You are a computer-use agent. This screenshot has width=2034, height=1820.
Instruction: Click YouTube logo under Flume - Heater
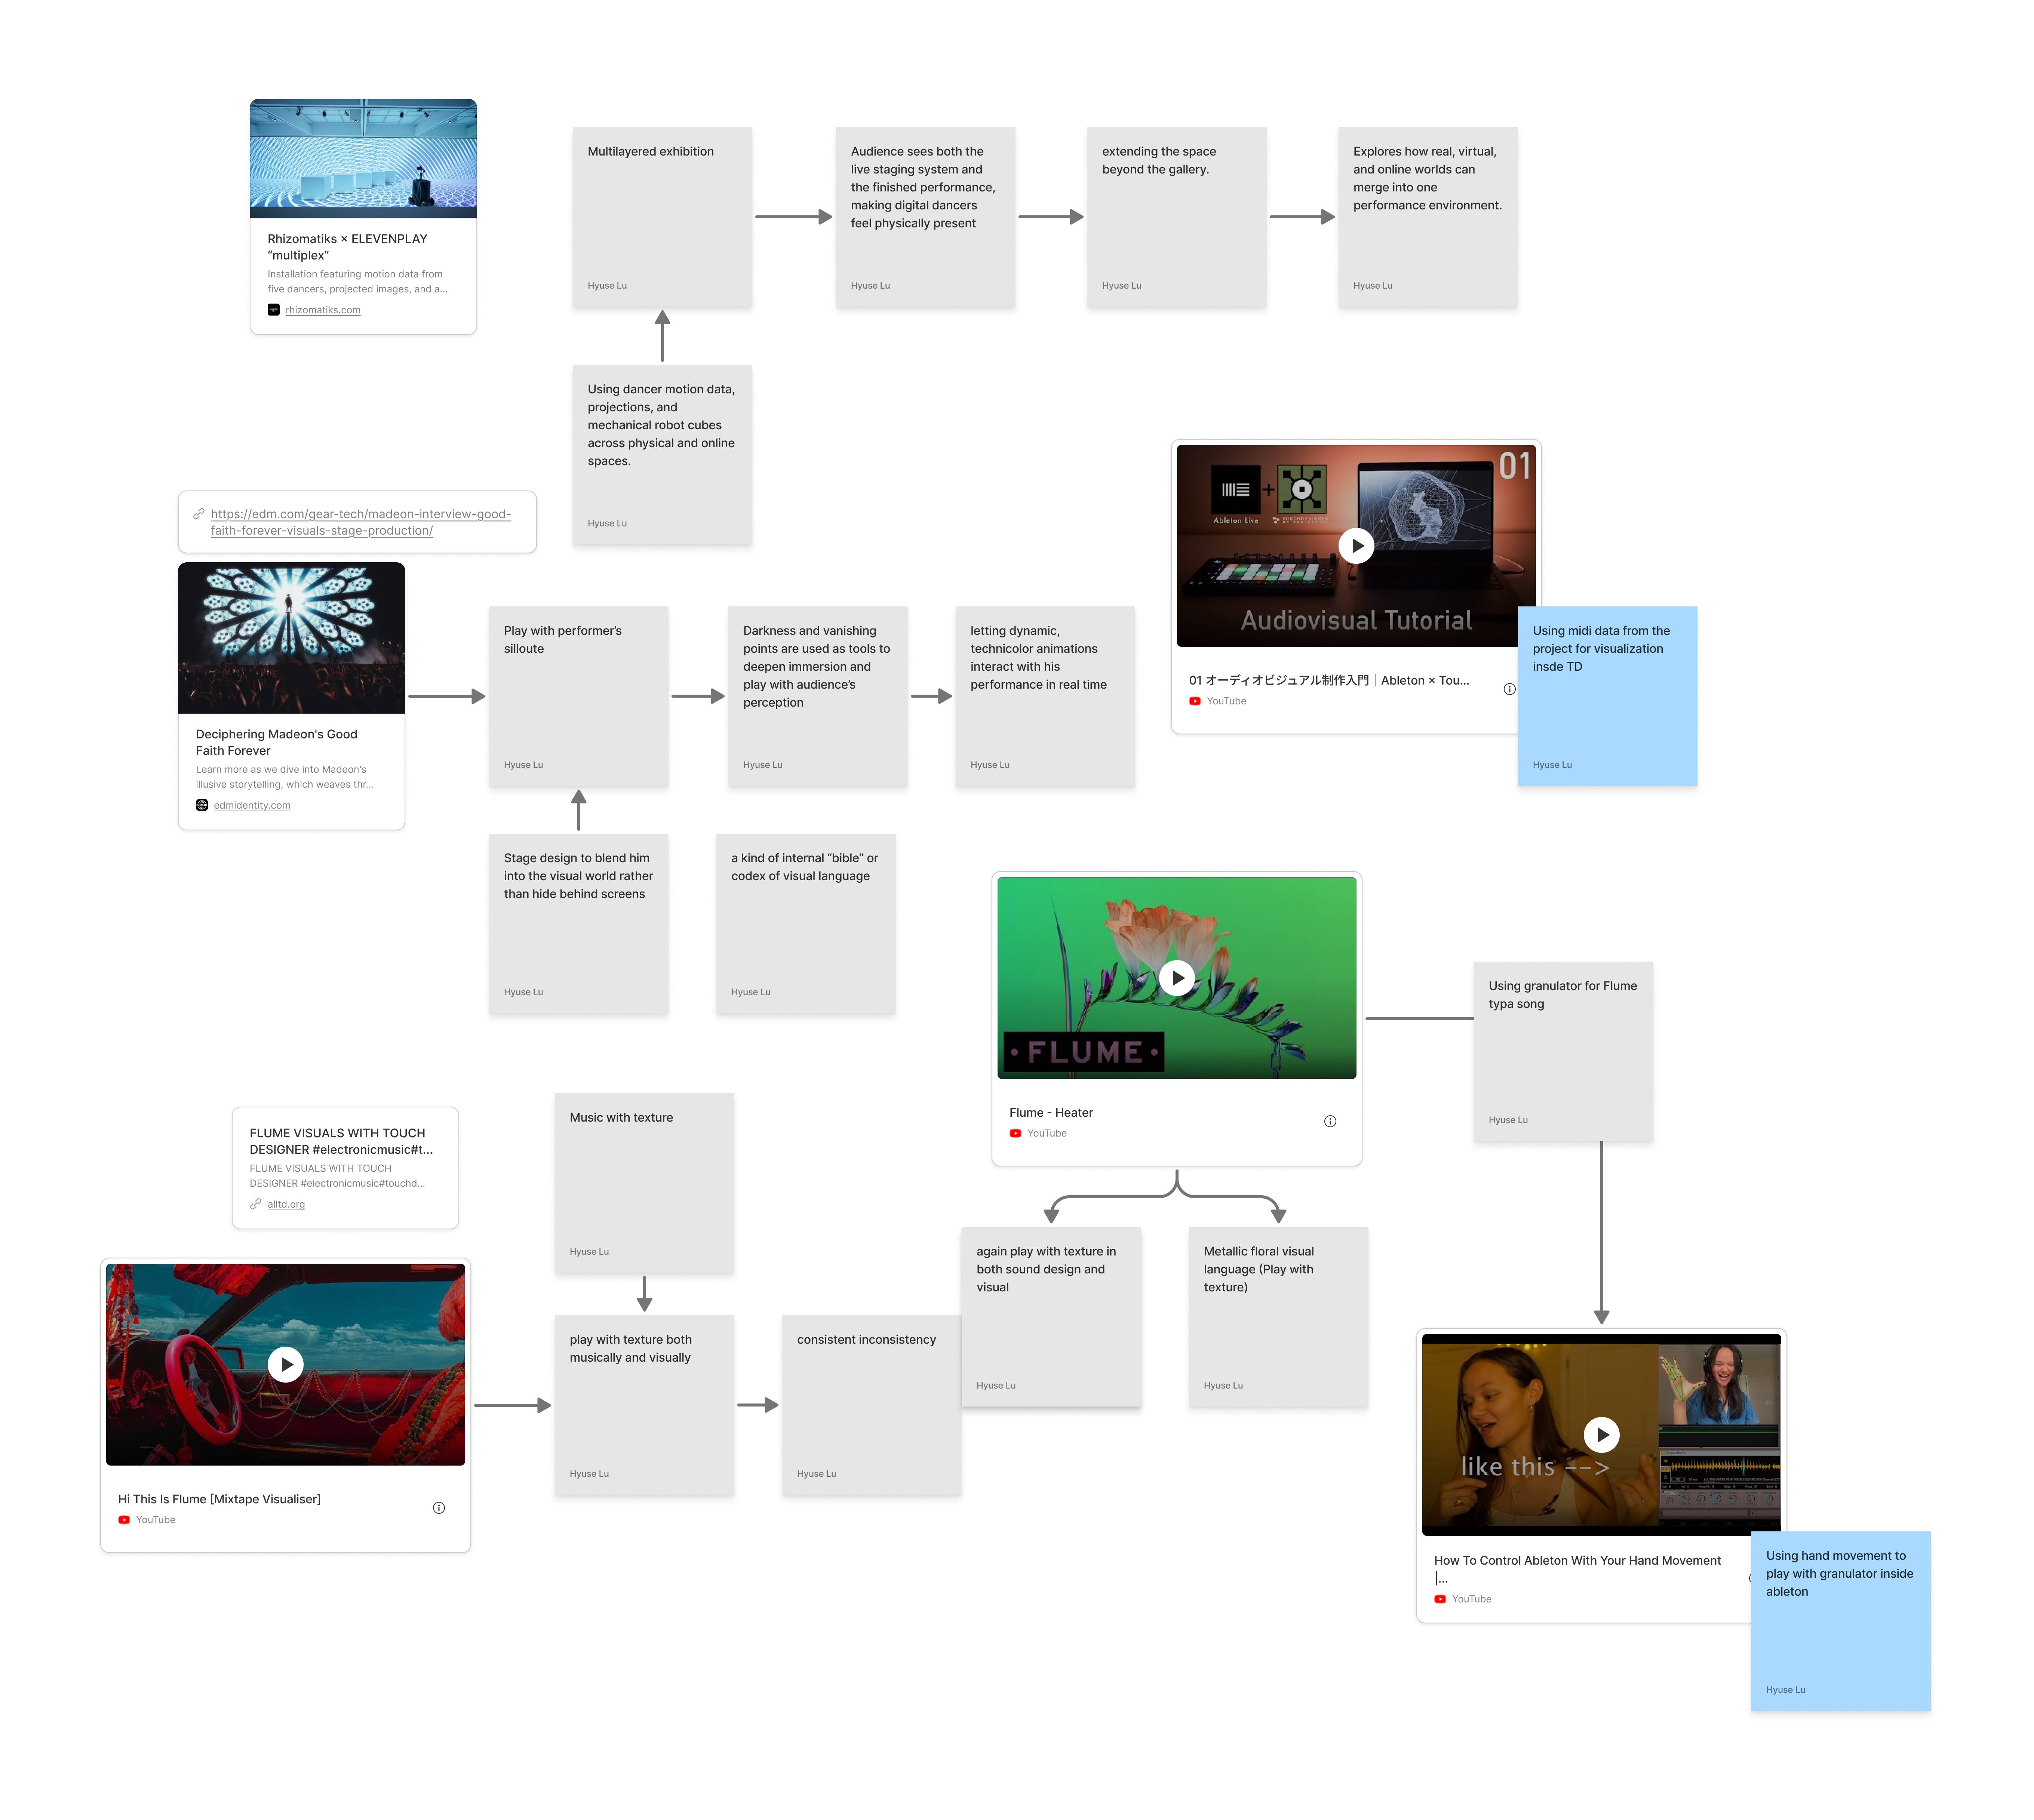1015,1133
